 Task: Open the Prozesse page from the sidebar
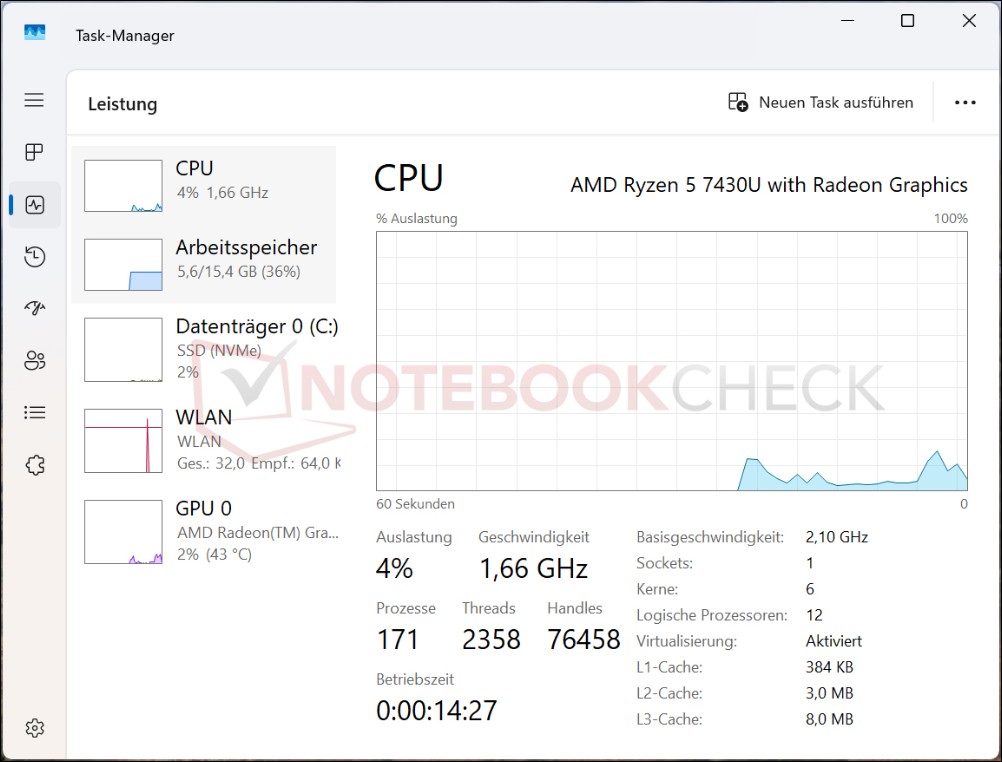tap(34, 152)
